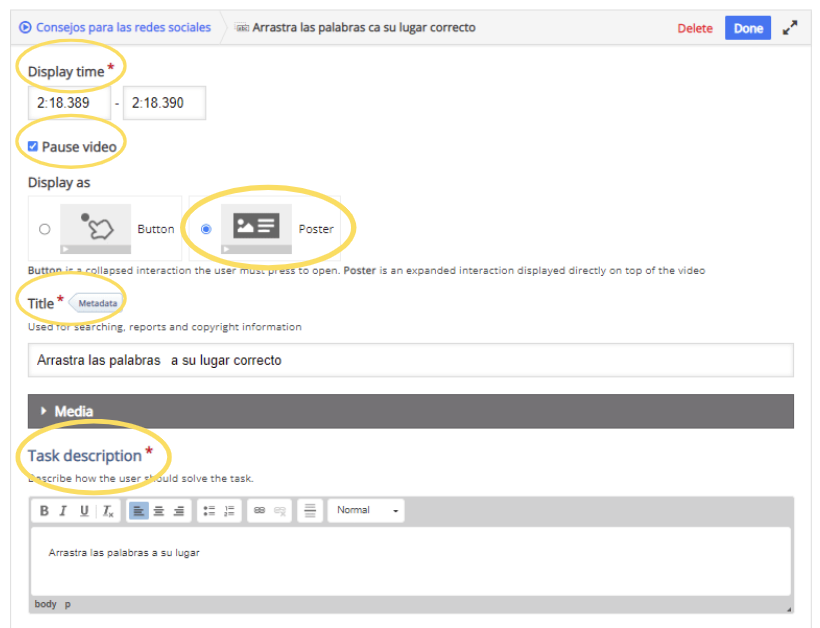The image size is (820, 628).
Task: Click the Title text input field
Action: point(411,360)
